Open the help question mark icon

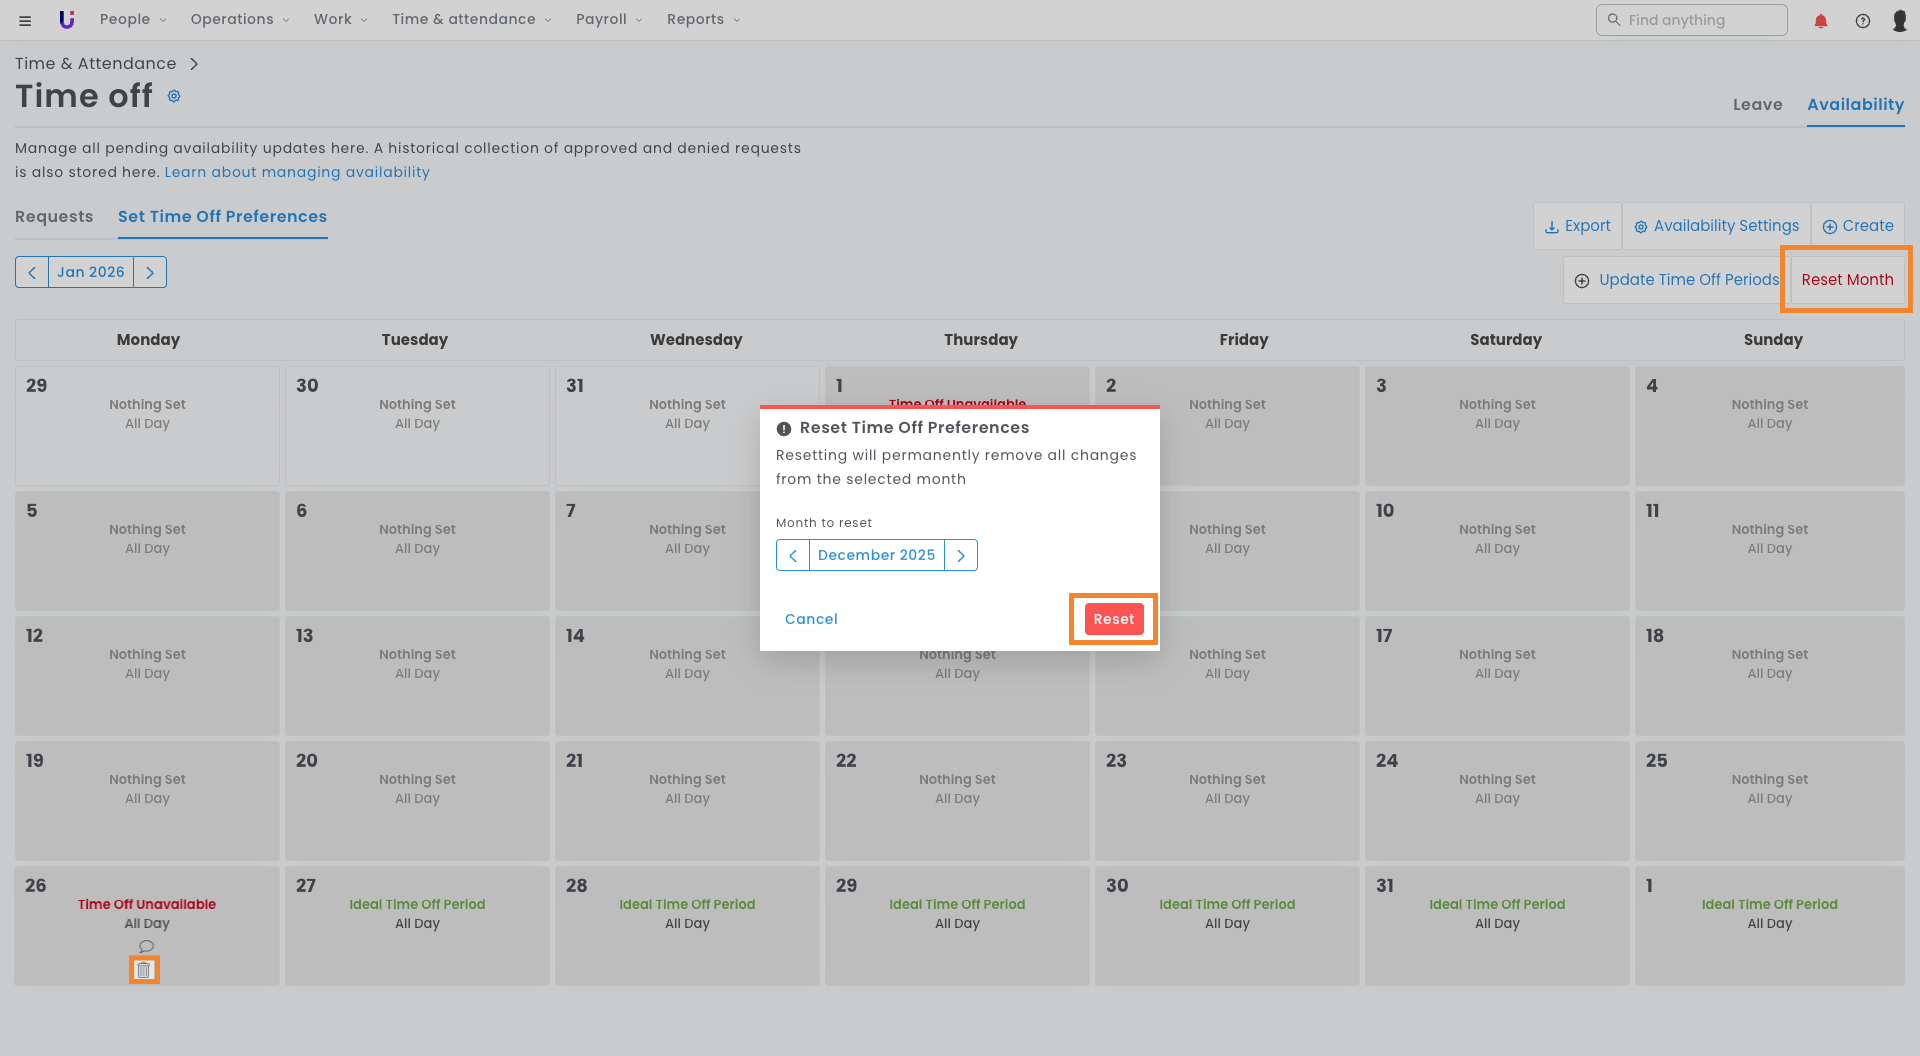point(1862,20)
